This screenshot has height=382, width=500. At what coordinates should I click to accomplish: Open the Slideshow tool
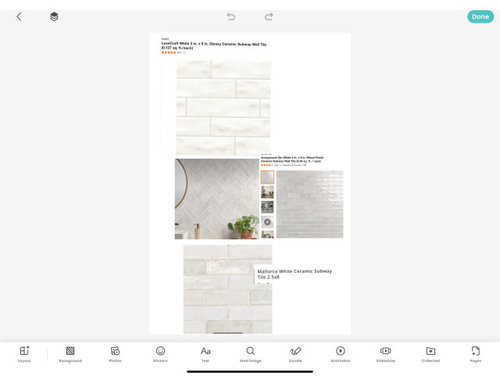[x=386, y=354]
